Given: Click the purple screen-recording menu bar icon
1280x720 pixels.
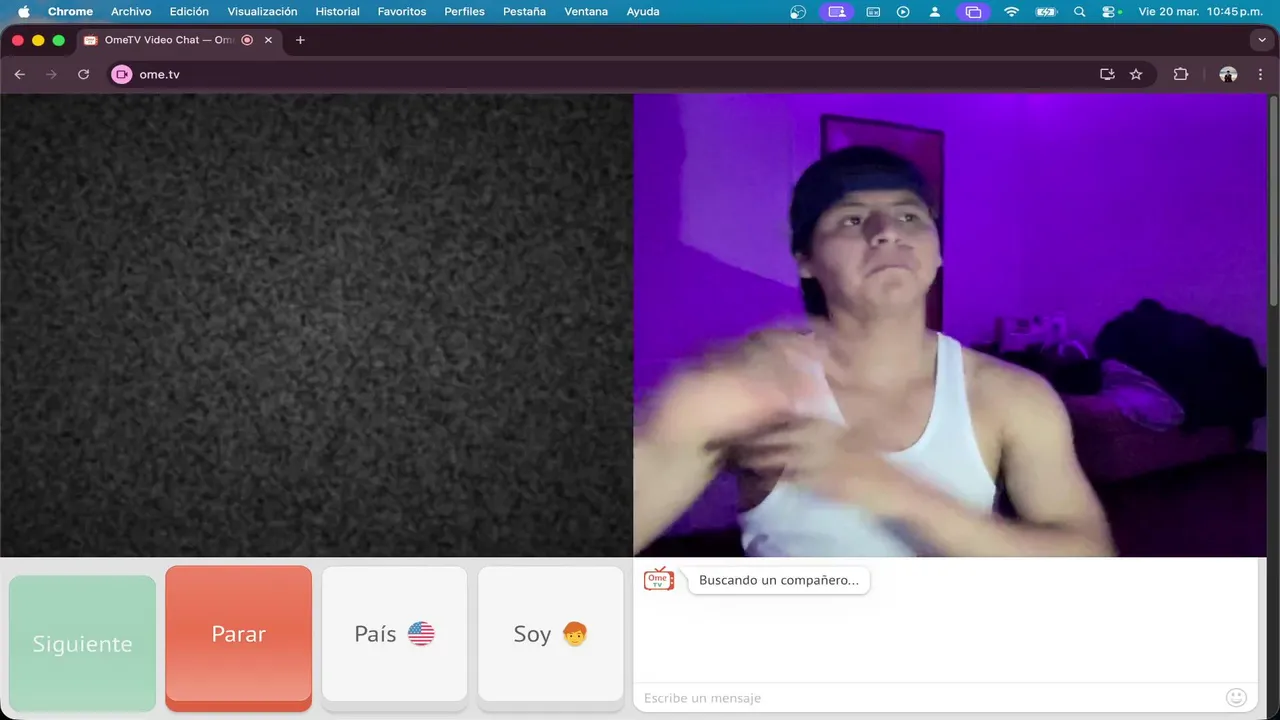Looking at the screenshot, I should point(836,12).
